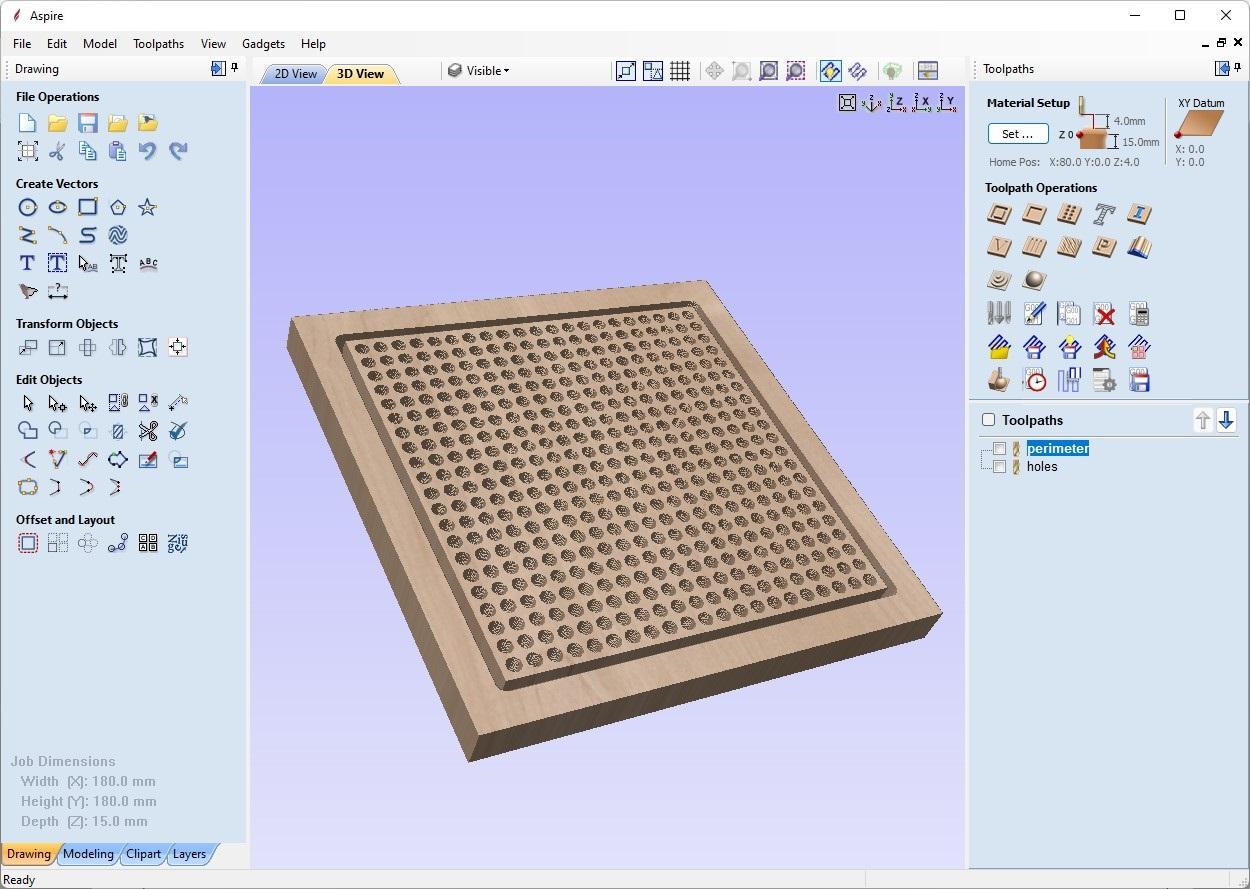Viewport: 1250px width, 889px height.
Task: Select the holes toolpath name
Action: tap(1042, 467)
